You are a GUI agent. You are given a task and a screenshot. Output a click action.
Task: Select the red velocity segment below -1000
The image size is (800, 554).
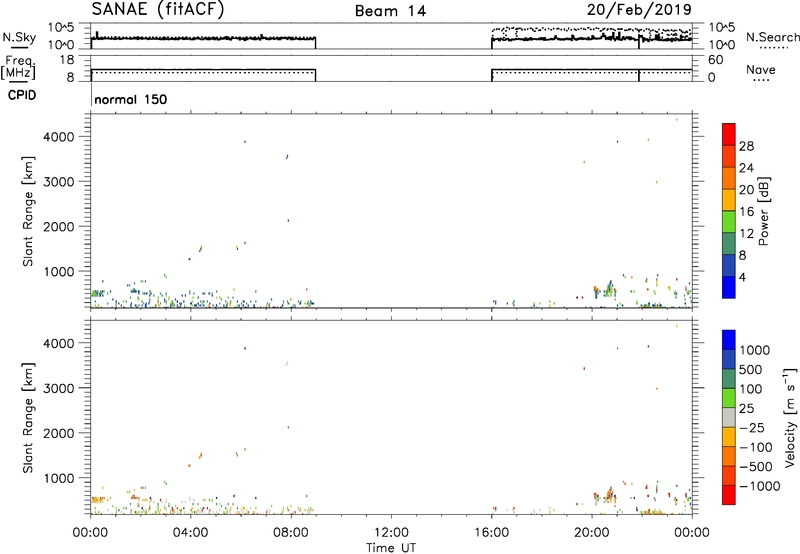coord(729,495)
